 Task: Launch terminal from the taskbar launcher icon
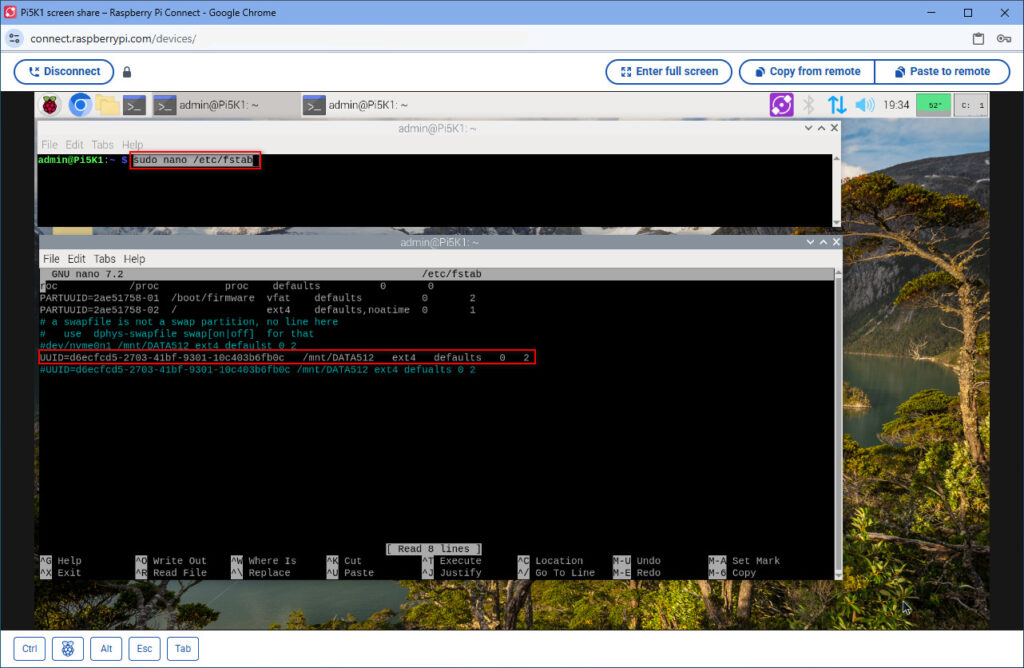[135, 105]
